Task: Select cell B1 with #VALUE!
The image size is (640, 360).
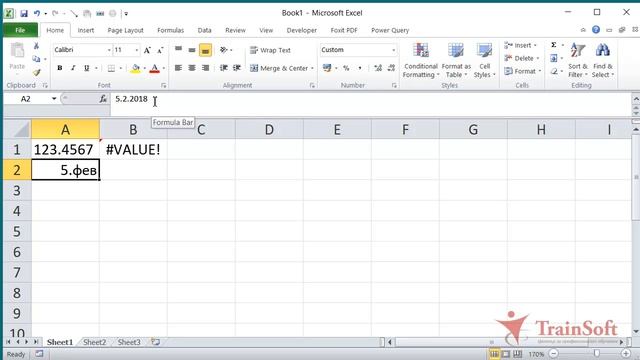Action: click(x=133, y=150)
